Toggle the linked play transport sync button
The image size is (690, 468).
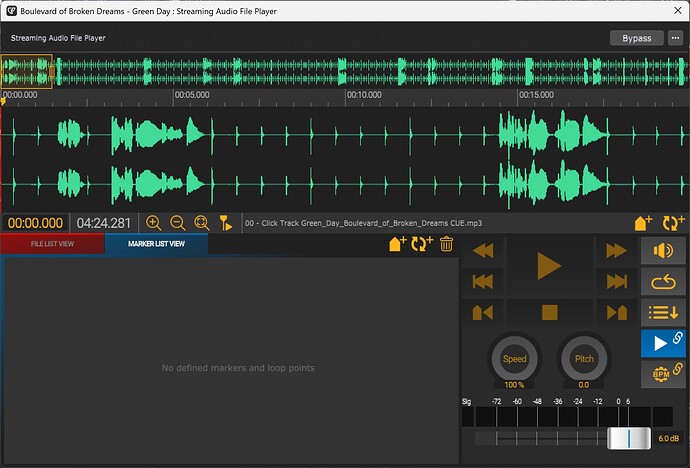663,343
